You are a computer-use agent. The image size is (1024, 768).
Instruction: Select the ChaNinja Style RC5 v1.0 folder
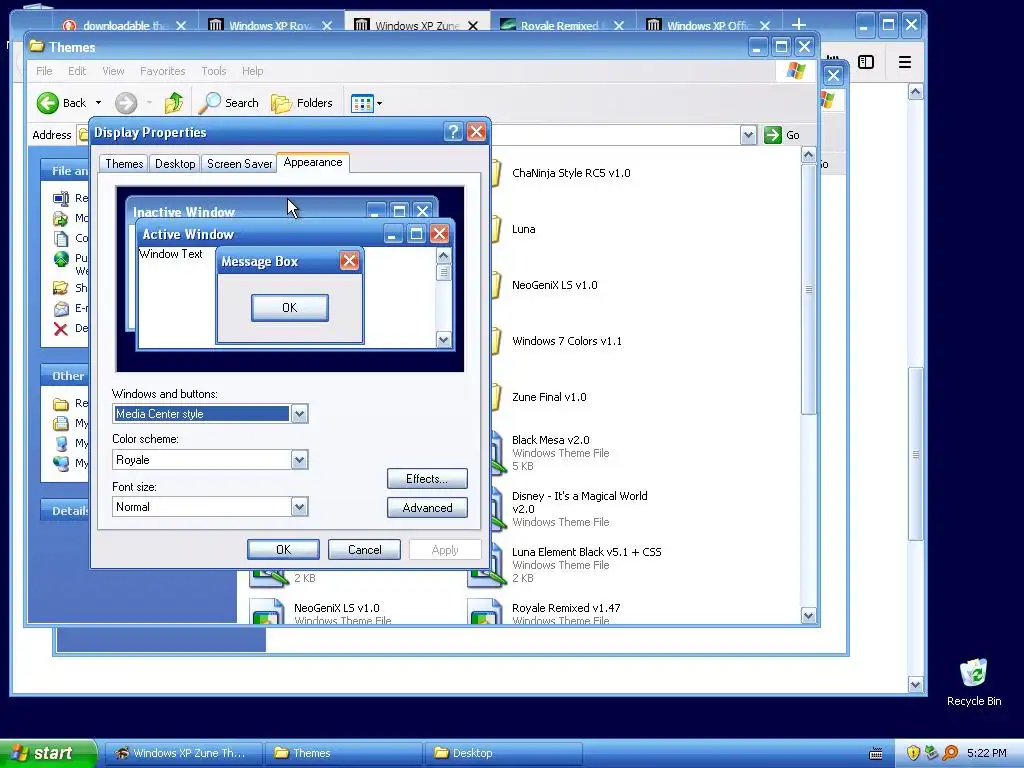coord(571,173)
